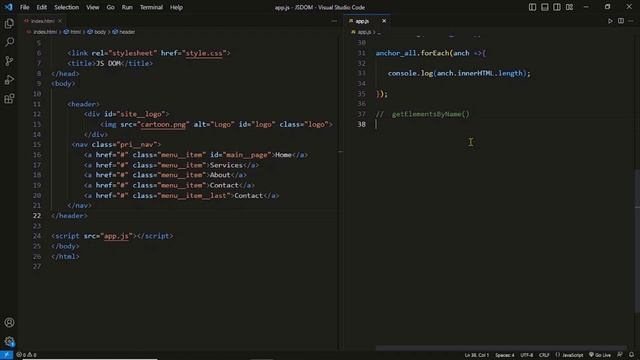This screenshot has width=640, height=360.
Task: Open the Selection menu
Action: [x=67, y=7]
